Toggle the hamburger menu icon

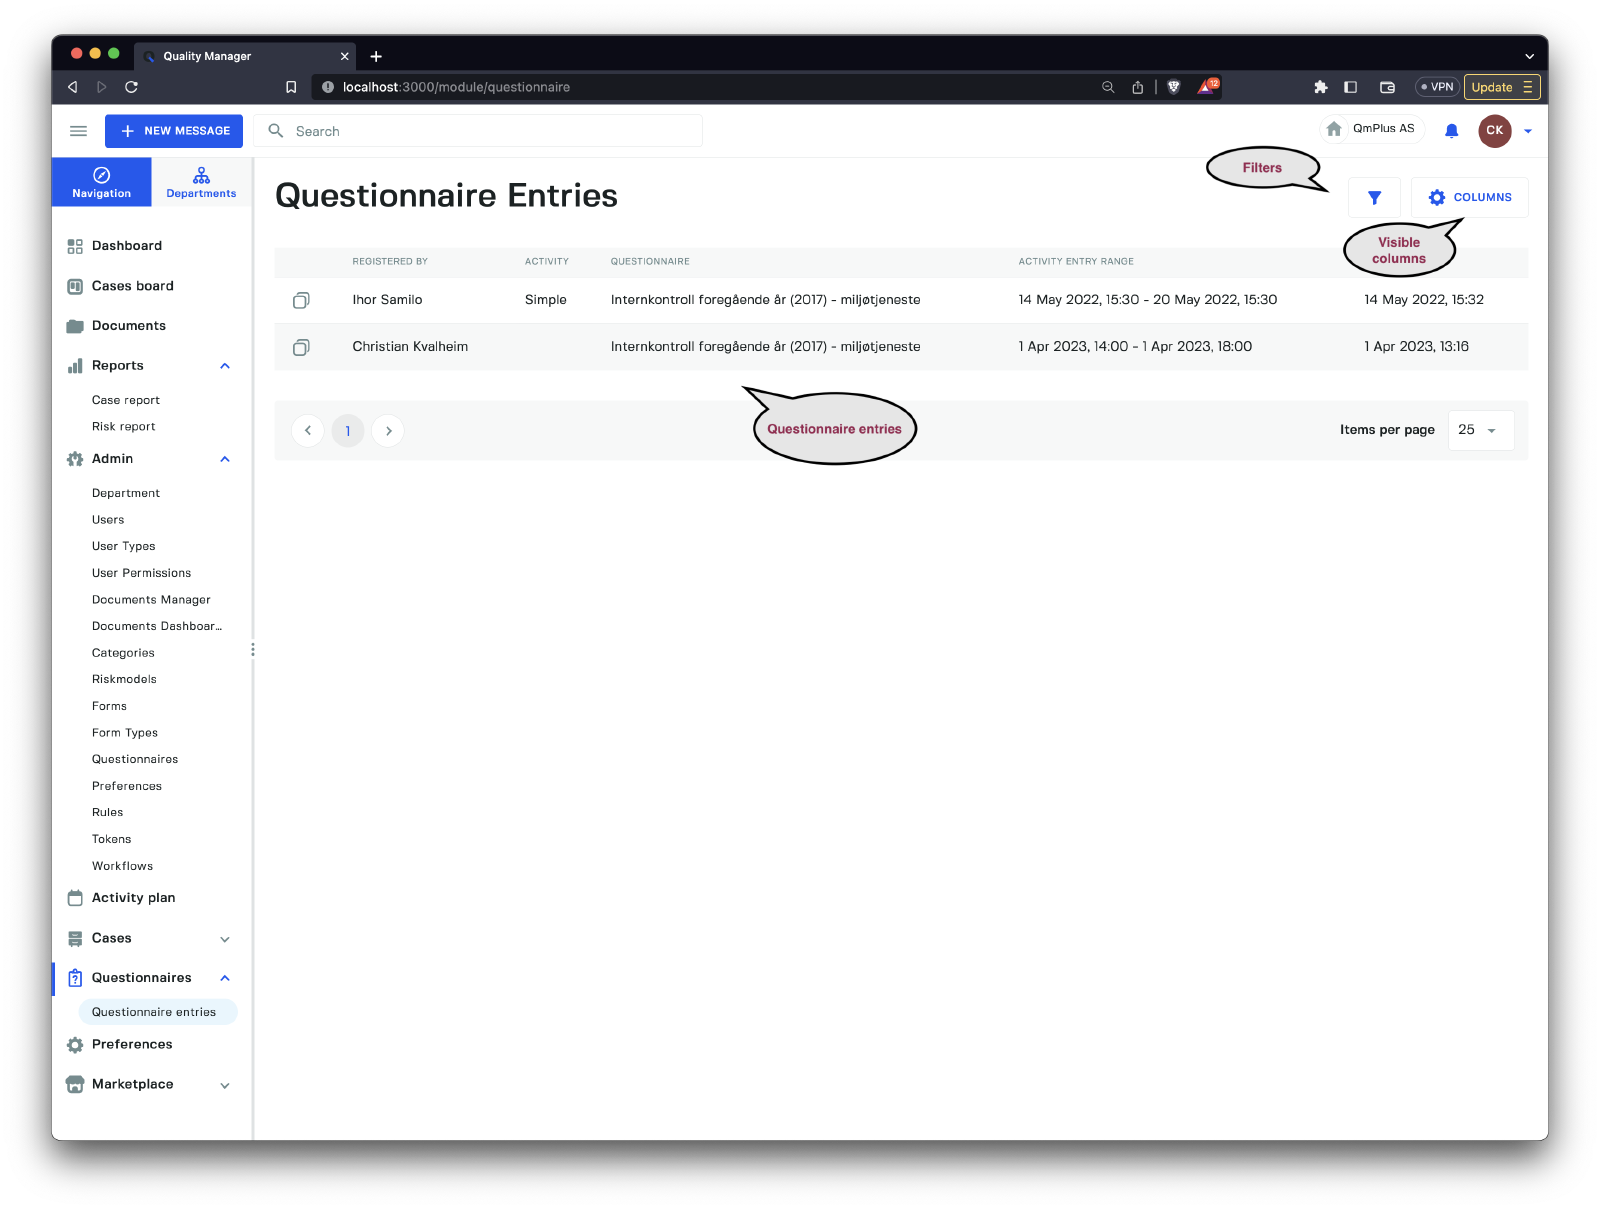pos(78,131)
